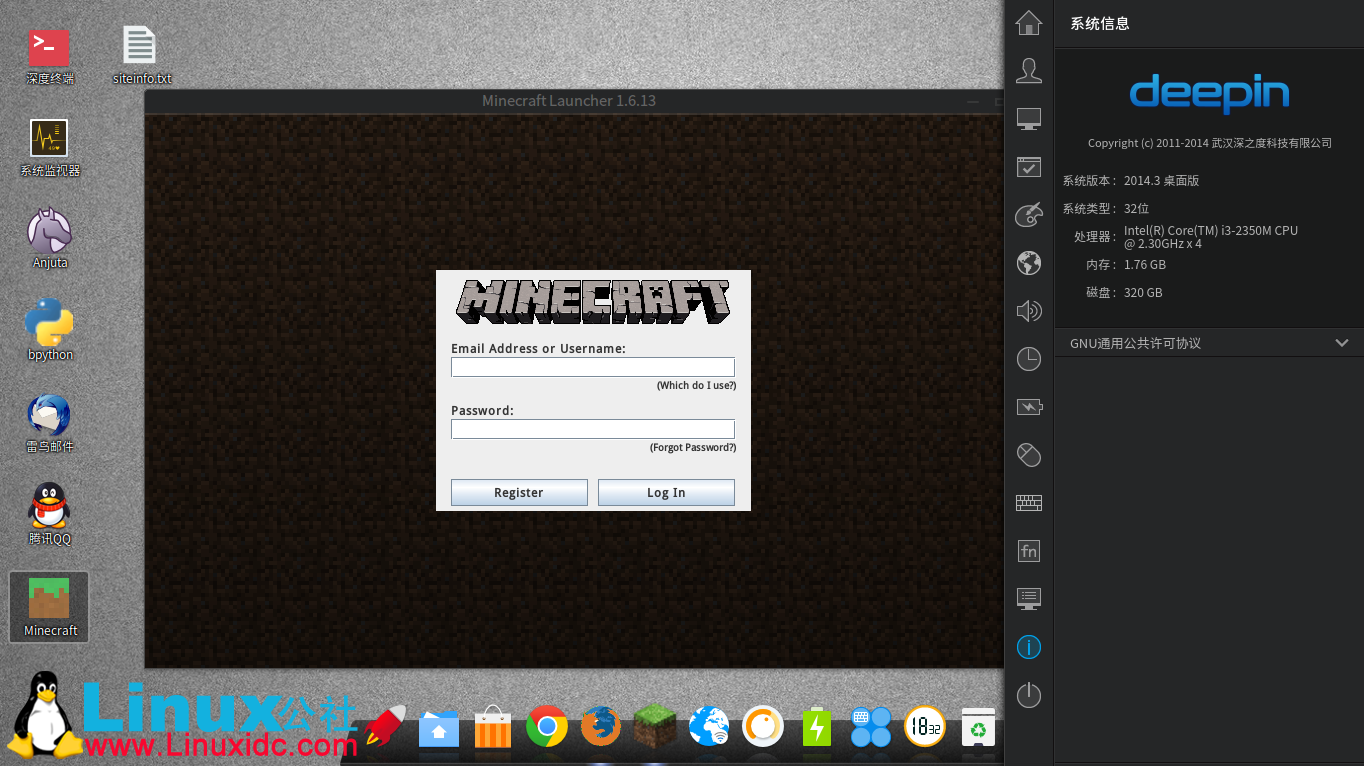Select the System Information (i) sidebar icon
Viewport: 1364px width, 766px height.
[1029, 647]
